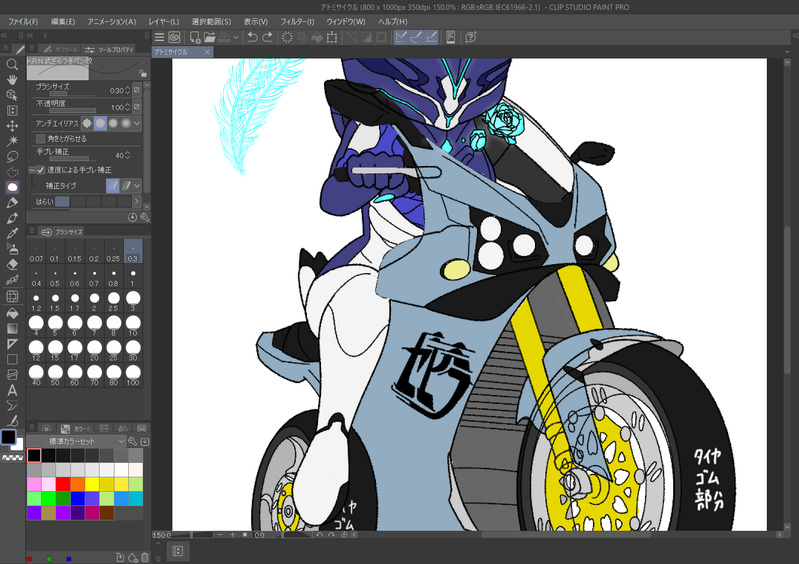Open the 標準カラーセット dropdown
This screenshot has height=564, width=799.
(75, 441)
